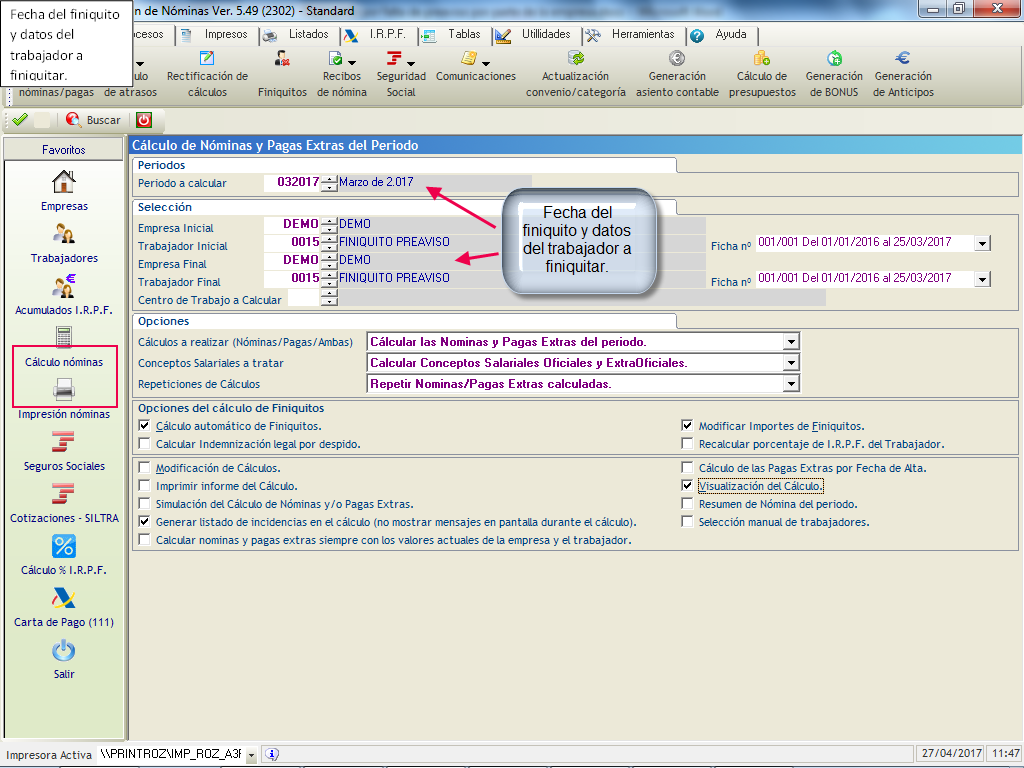Click the Periodo a calcular input field
This screenshot has height=768, width=1024.
pos(292,183)
